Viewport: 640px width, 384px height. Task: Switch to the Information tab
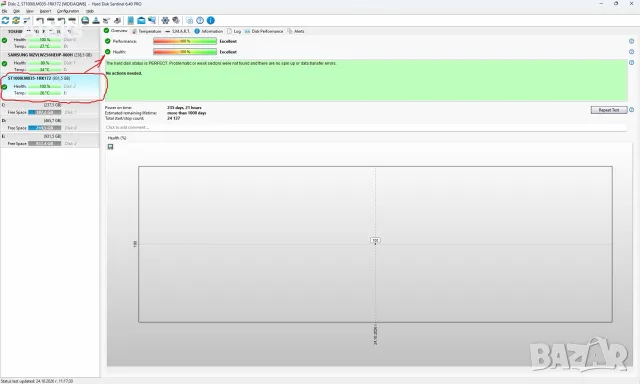[x=209, y=31]
